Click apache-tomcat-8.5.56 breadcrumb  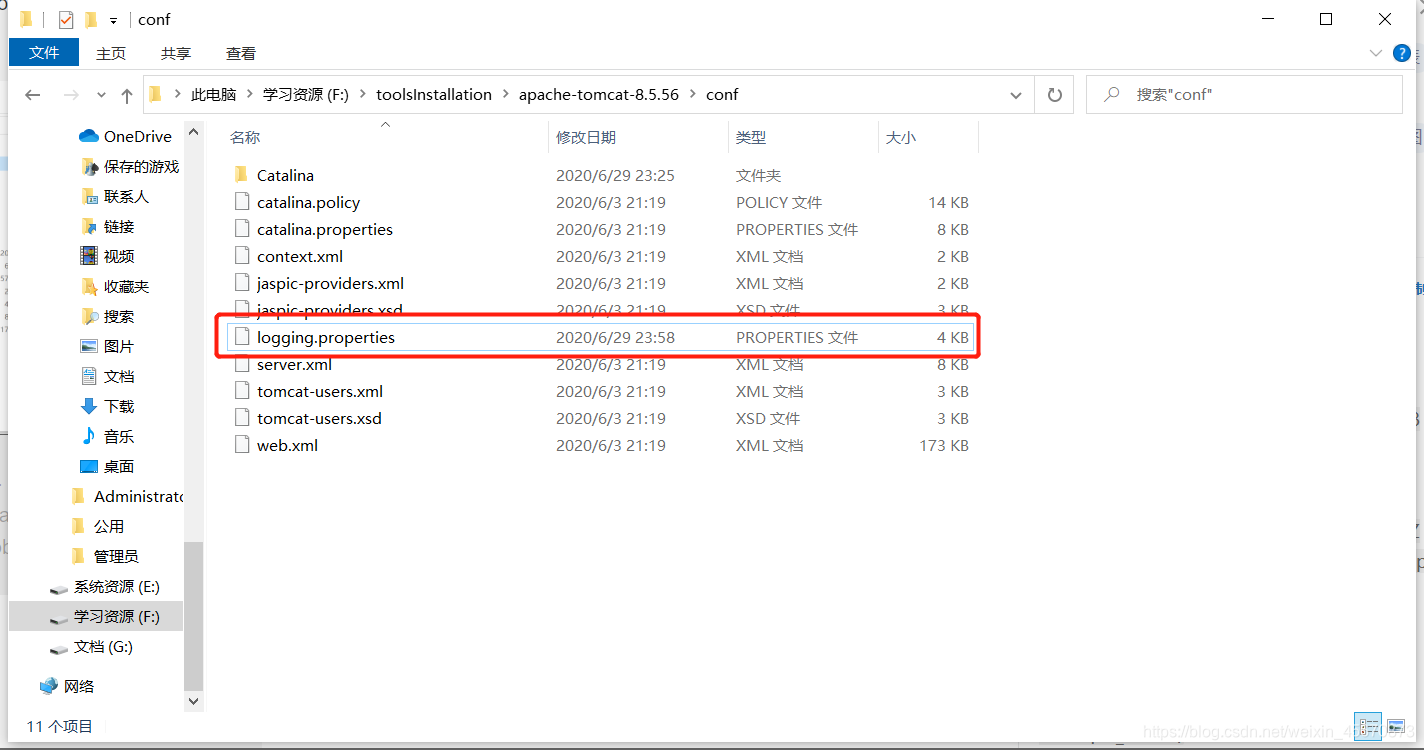[598, 94]
